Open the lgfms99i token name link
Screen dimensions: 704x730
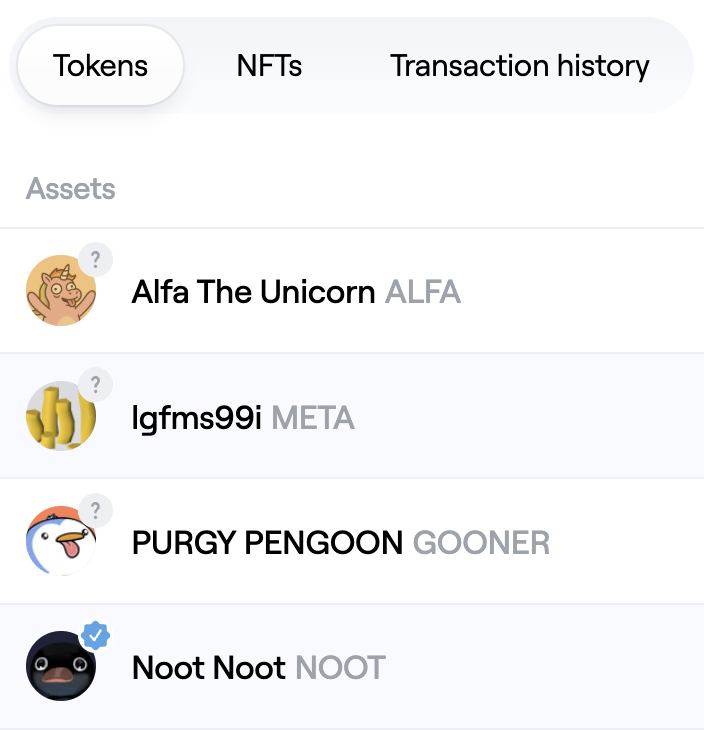(196, 417)
